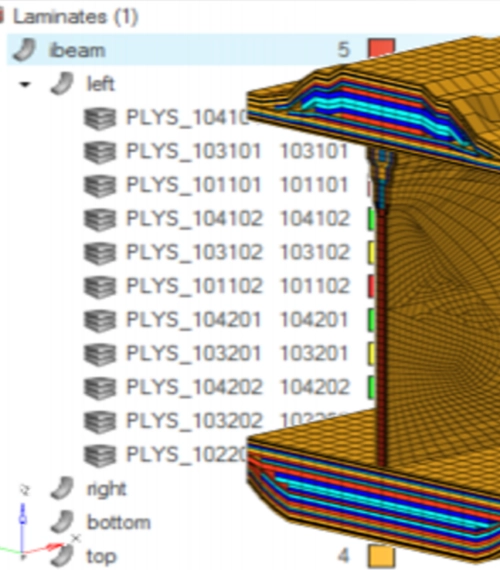Open the red swatch on PLYS_101102 row
Screen dimensions: 500x570
click(x=371, y=286)
